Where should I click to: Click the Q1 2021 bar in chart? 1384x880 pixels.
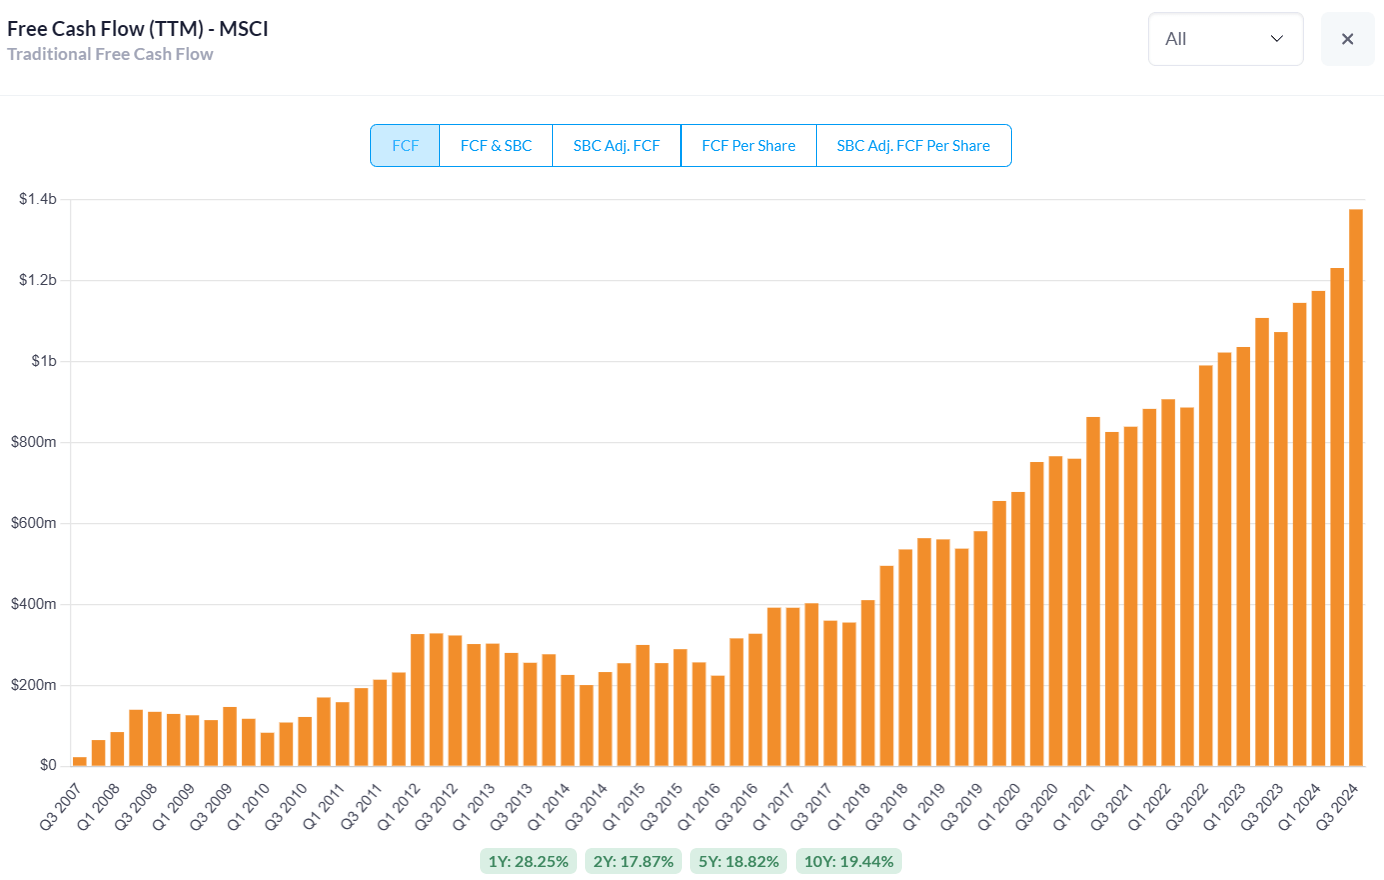pos(1093,592)
